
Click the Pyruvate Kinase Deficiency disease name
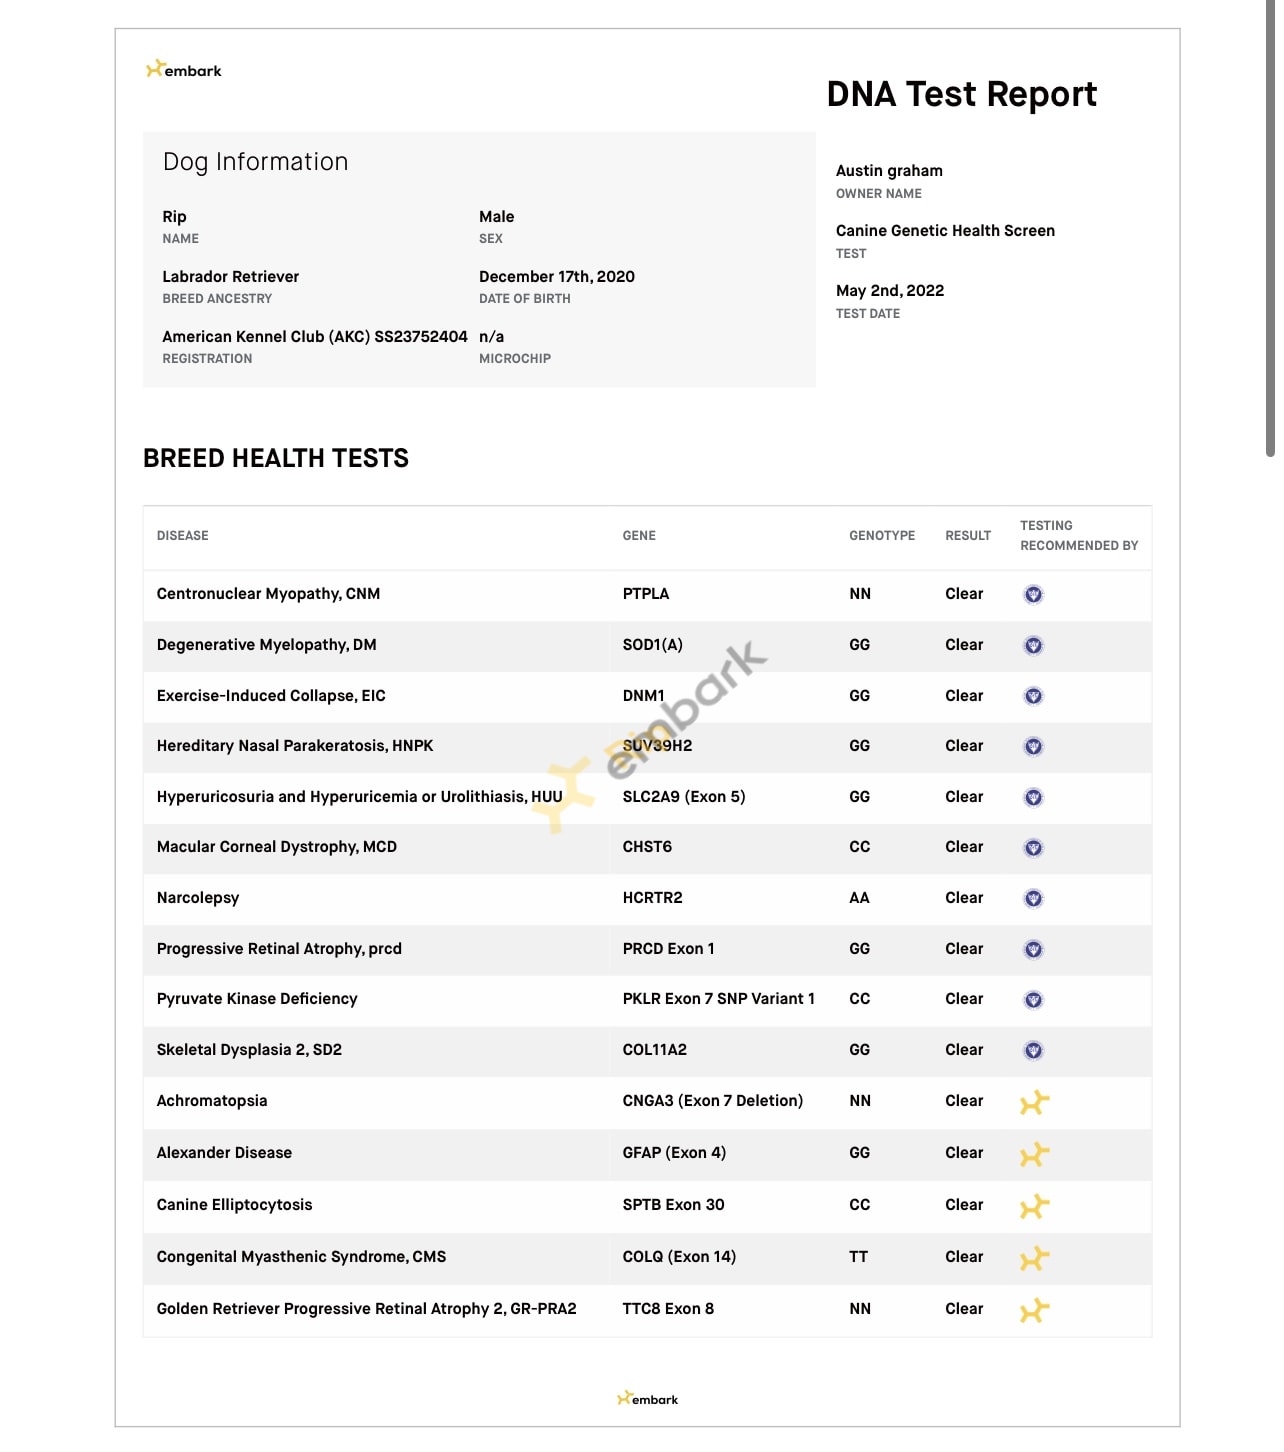tap(257, 999)
